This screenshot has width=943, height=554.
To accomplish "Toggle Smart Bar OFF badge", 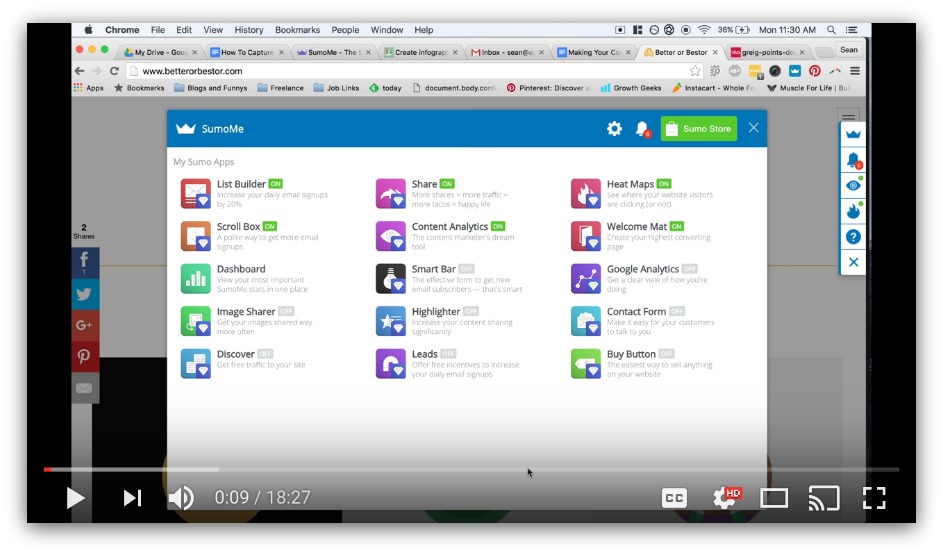I will [x=467, y=269].
